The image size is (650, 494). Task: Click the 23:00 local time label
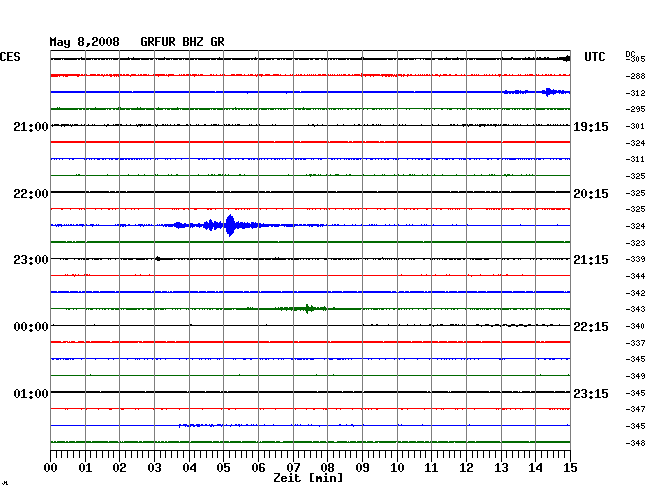pyautogui.click(x=31, y=259)
